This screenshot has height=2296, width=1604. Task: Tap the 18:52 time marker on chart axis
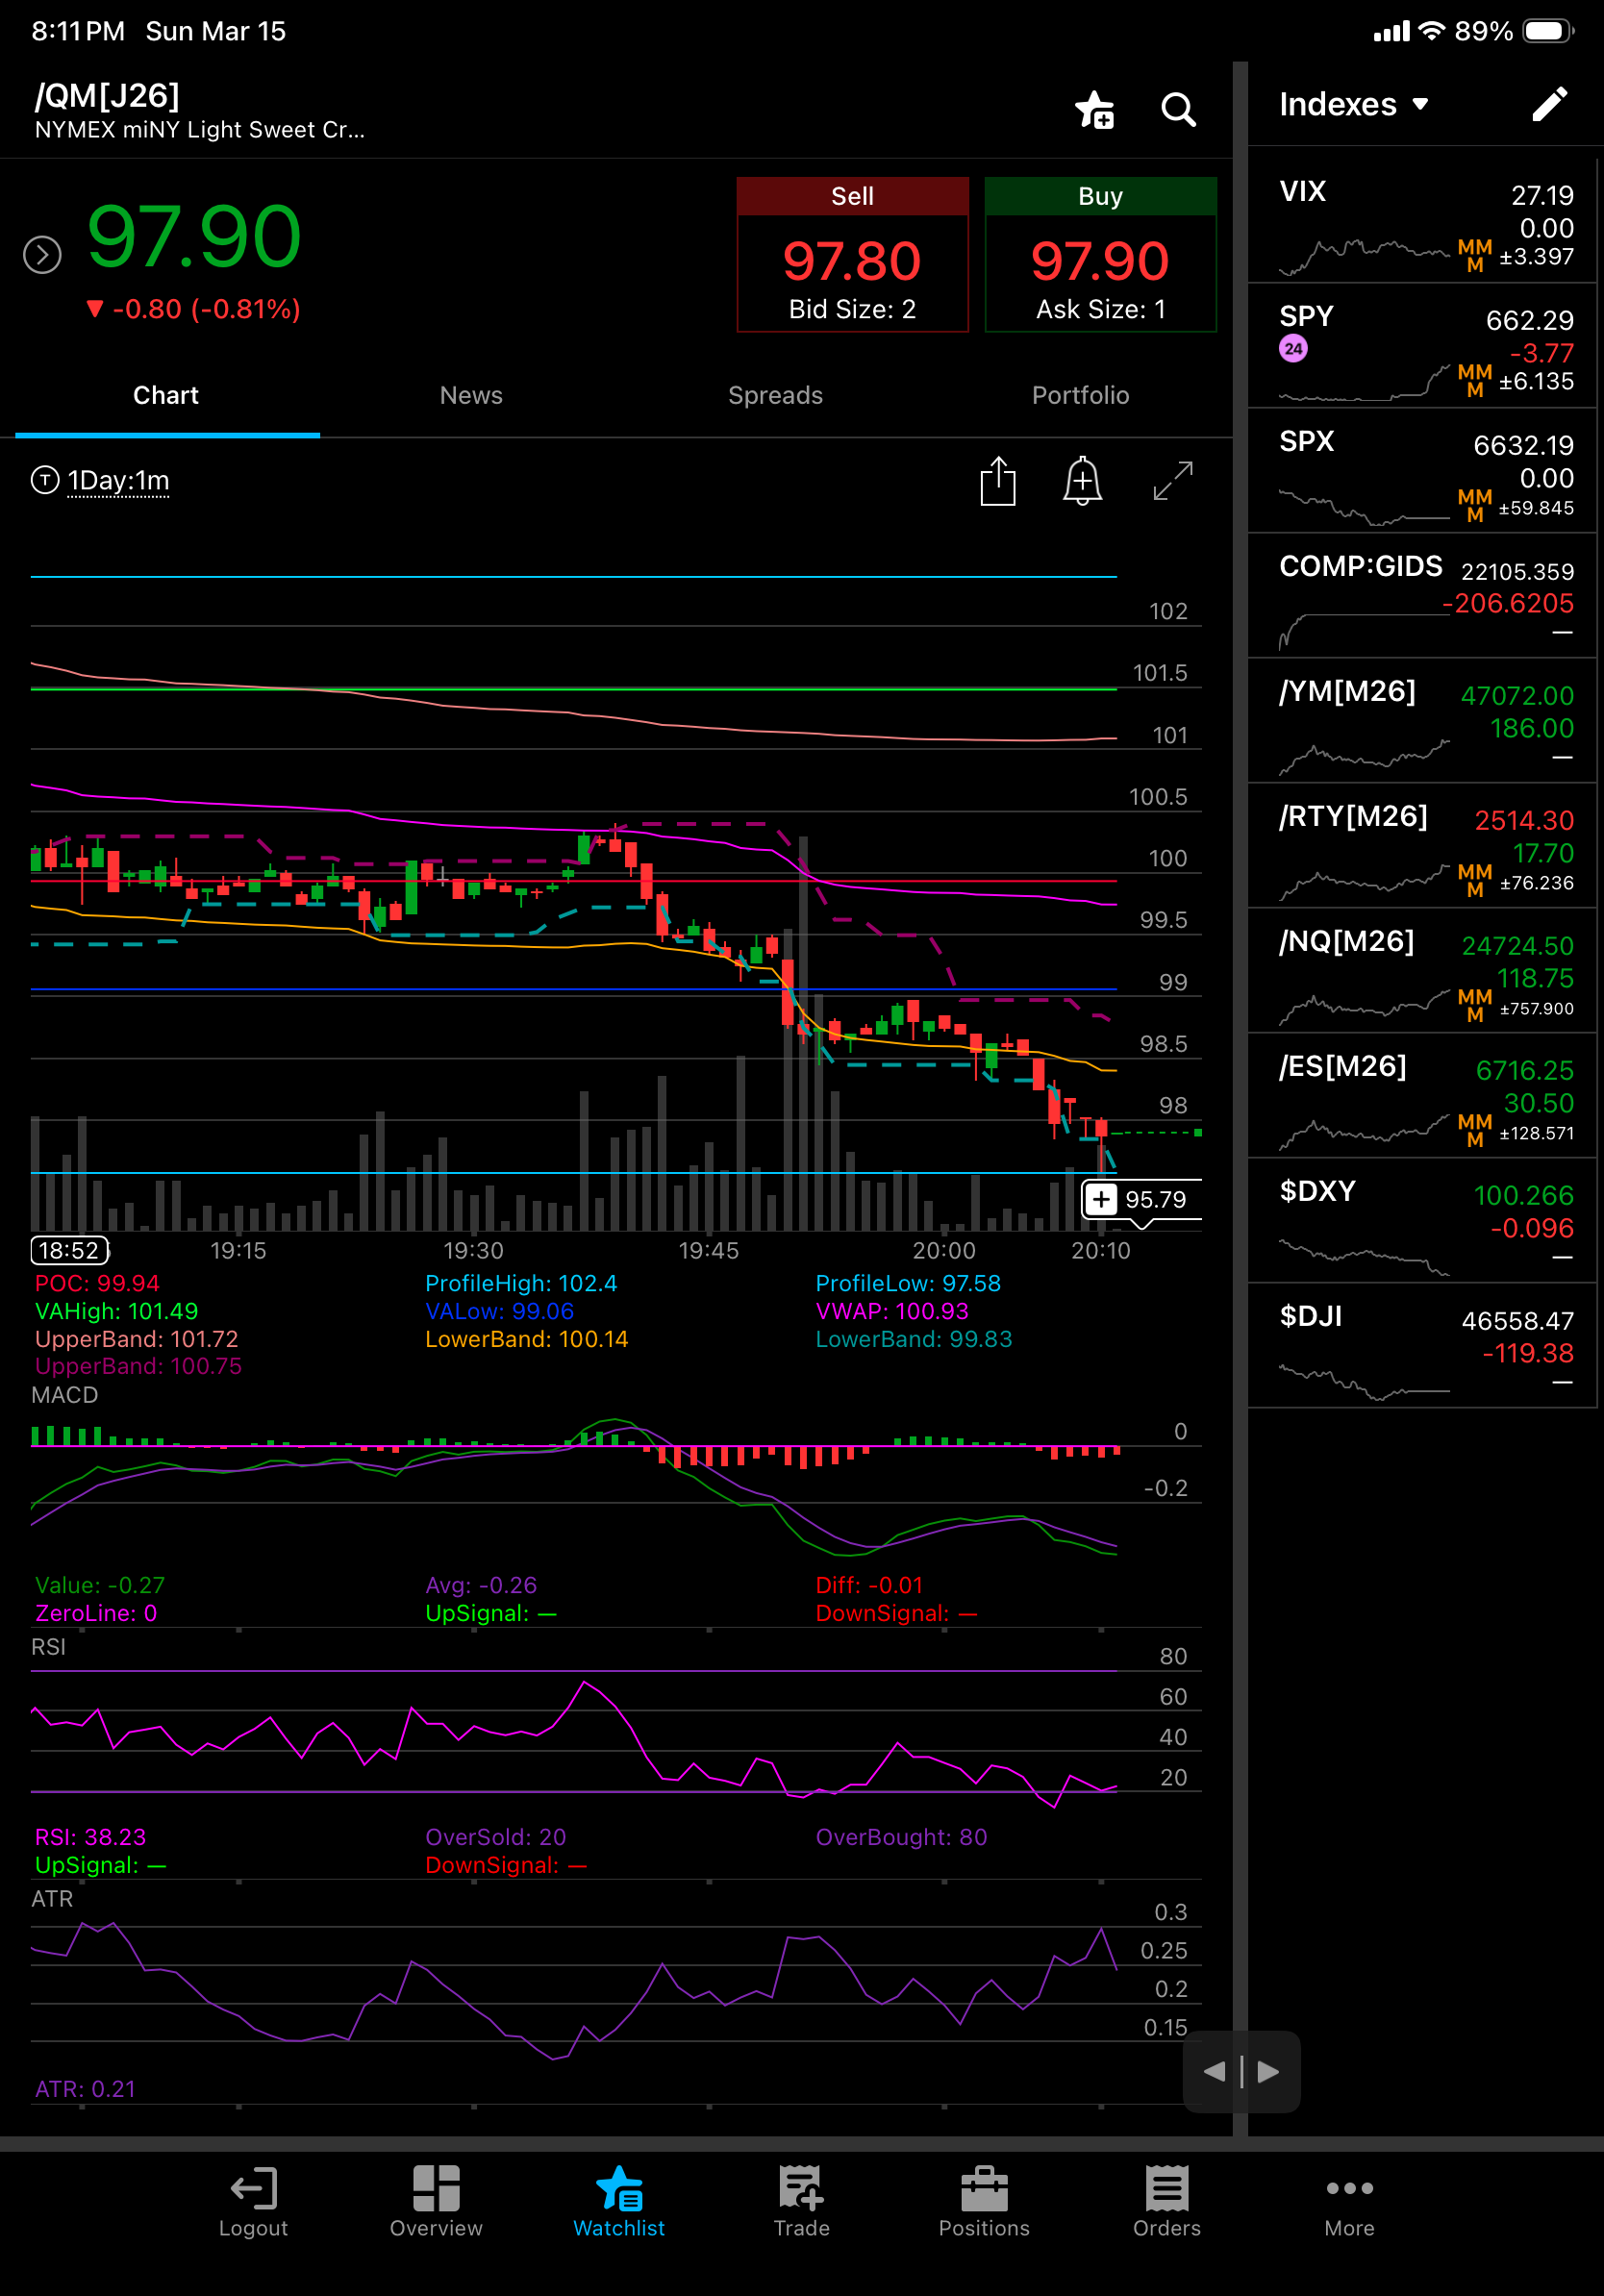pyautogui.click(x=69, y=1250)
